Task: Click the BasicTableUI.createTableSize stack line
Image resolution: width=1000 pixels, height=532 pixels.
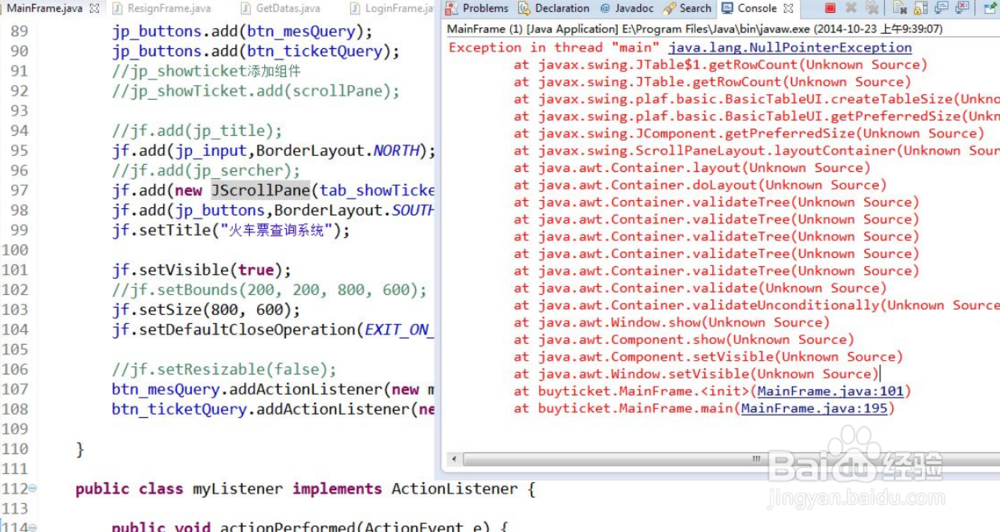Action: (756, 99)
